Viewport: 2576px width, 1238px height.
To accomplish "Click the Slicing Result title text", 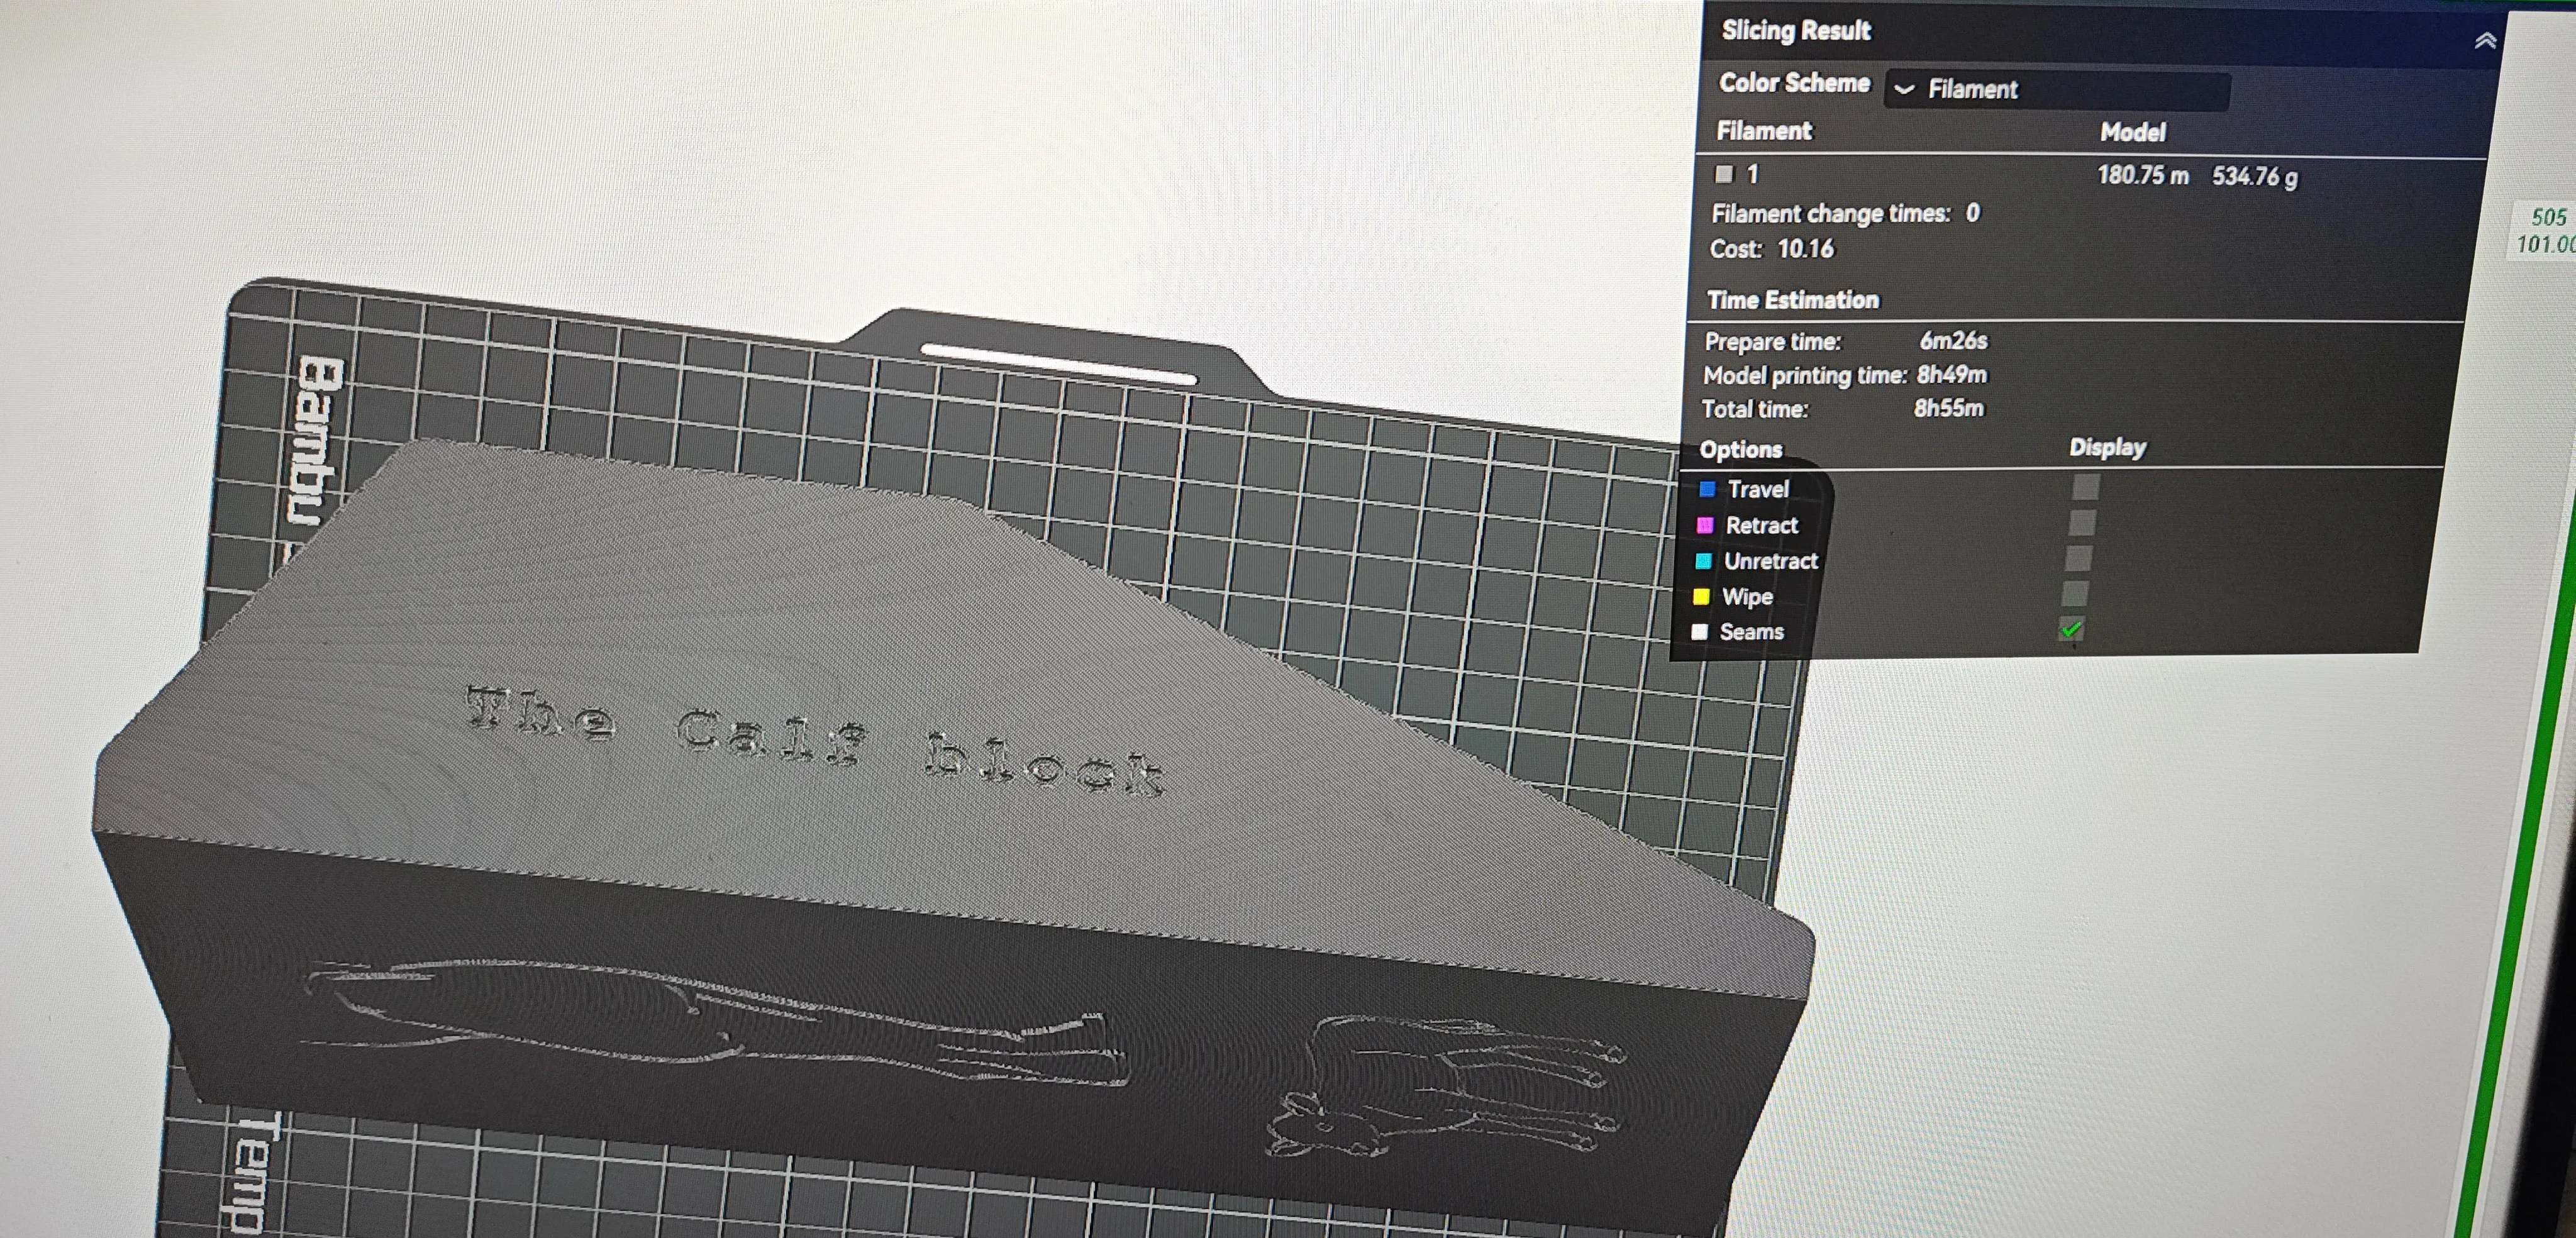I will 1796,31.
